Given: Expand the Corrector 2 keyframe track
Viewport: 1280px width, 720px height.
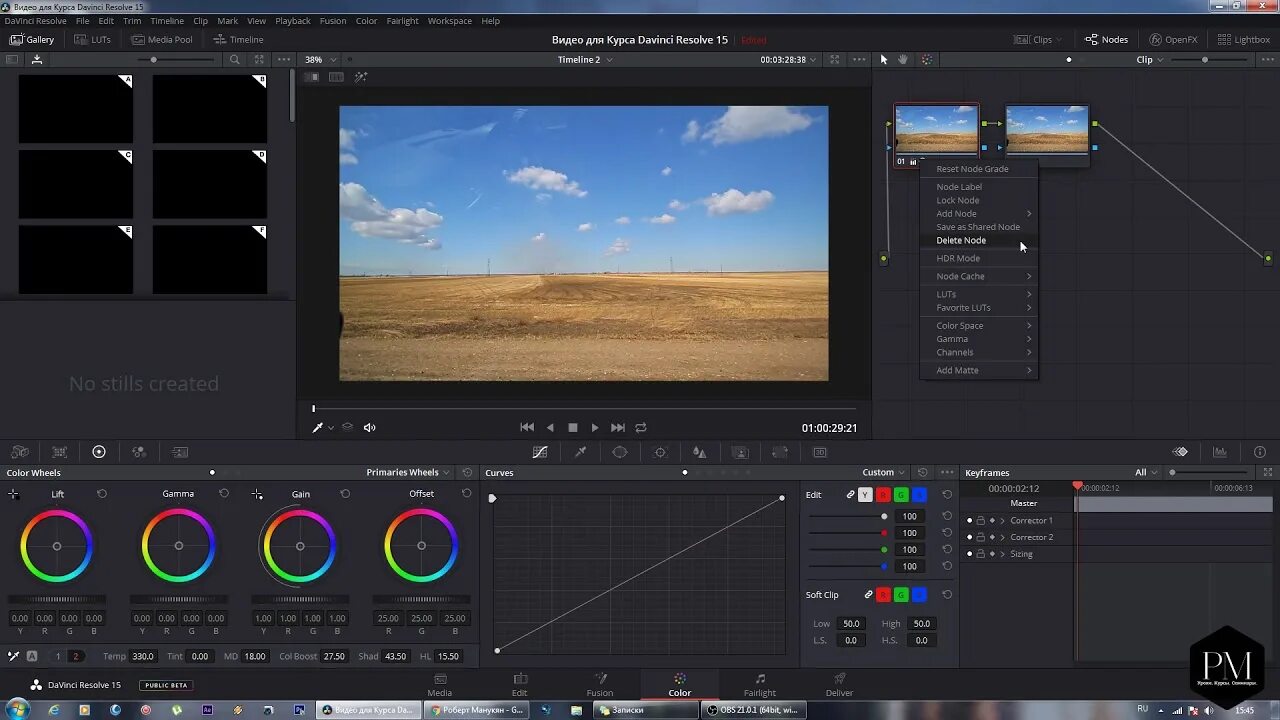Looking at the screenshot, I should click(x=1003, y=538).
